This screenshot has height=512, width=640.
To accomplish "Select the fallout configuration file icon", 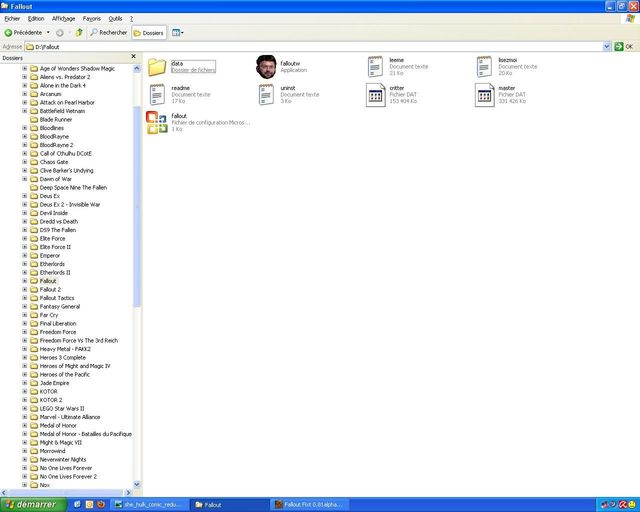I will [x=157, y=122].
